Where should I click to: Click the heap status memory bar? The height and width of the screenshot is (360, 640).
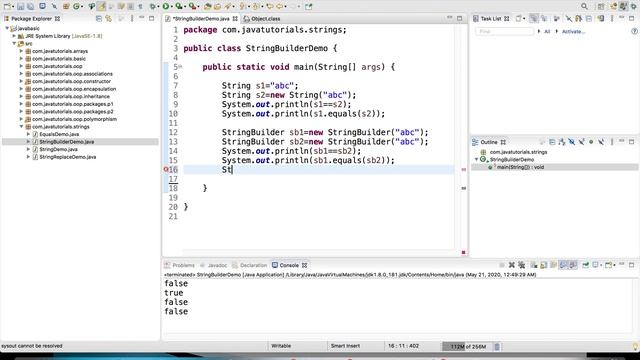(x=467, y=347)
